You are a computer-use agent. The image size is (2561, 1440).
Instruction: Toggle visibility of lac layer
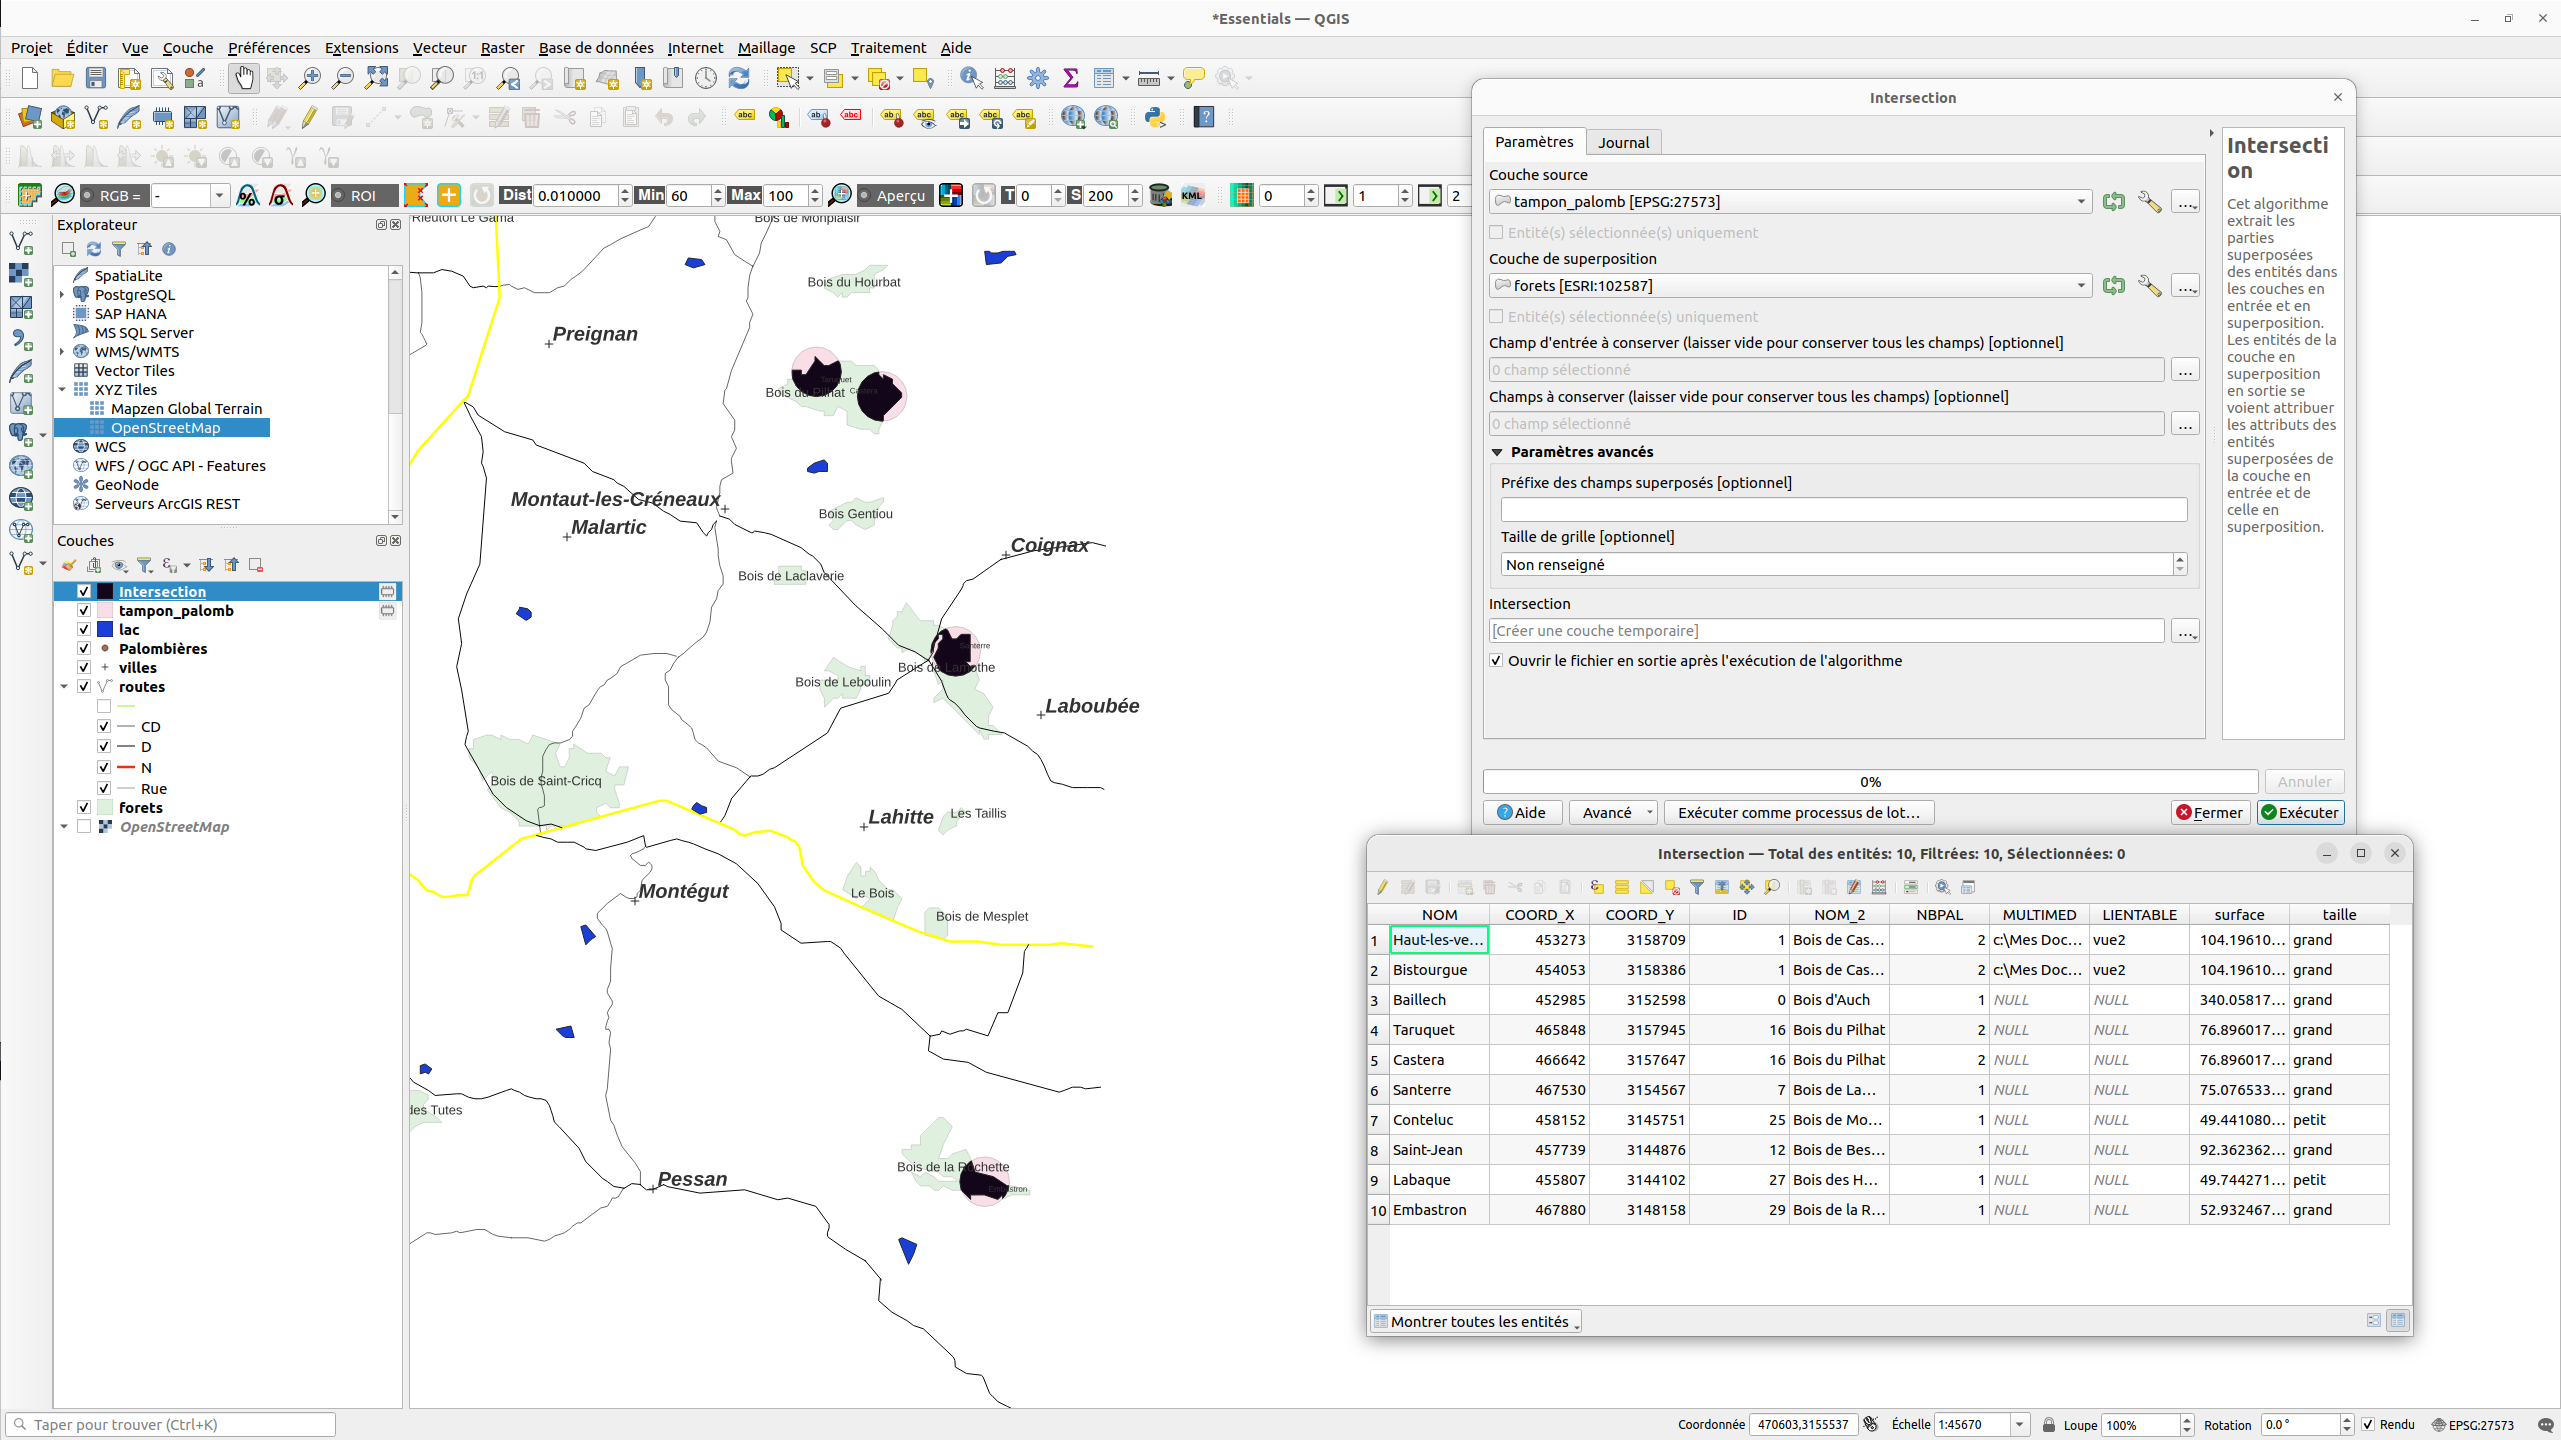(x=84, y=630)
